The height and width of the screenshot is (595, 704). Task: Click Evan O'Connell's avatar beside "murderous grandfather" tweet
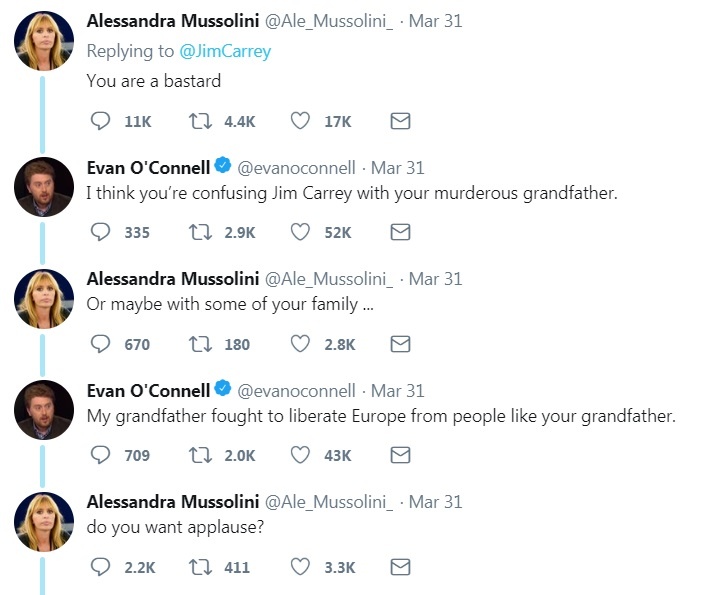[x=45, y=187]
